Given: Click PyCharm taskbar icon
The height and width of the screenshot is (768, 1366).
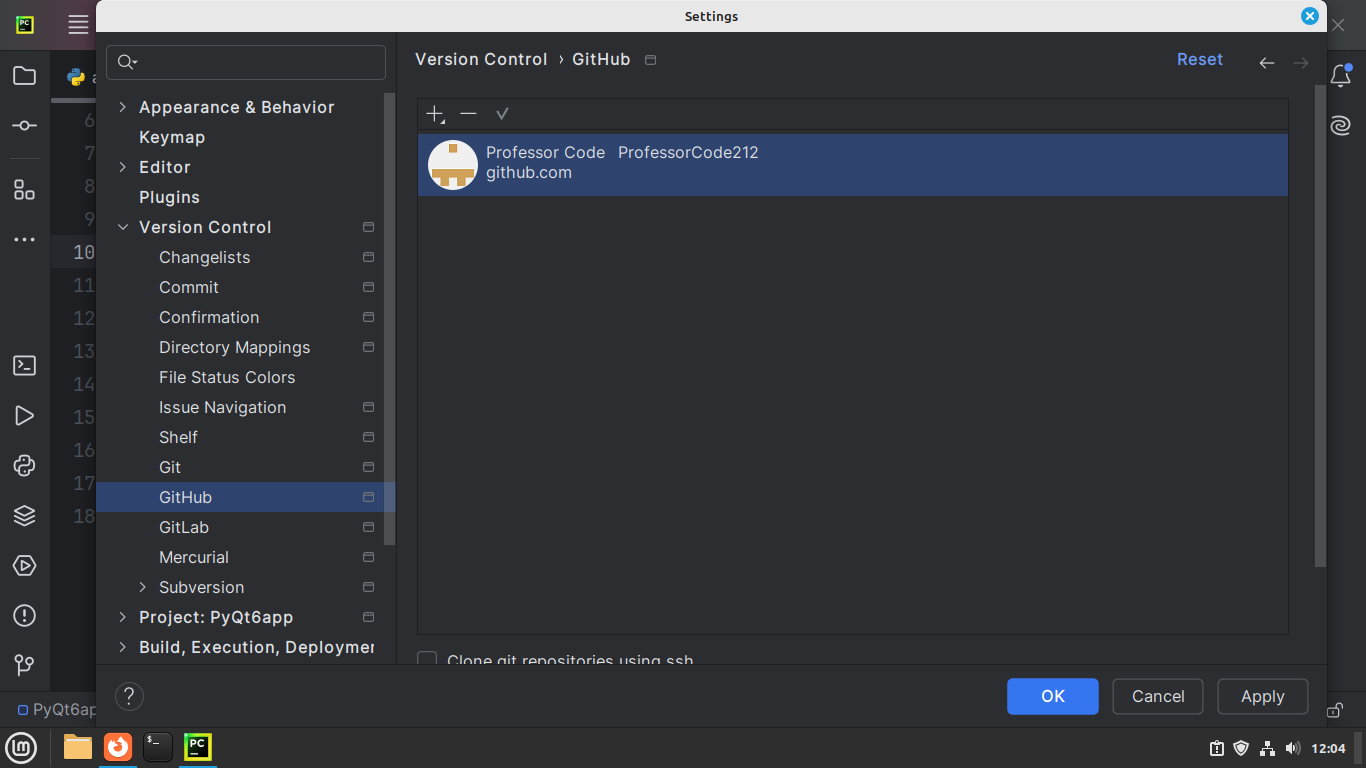Looking at the screenshot, I should coord(197,747).
